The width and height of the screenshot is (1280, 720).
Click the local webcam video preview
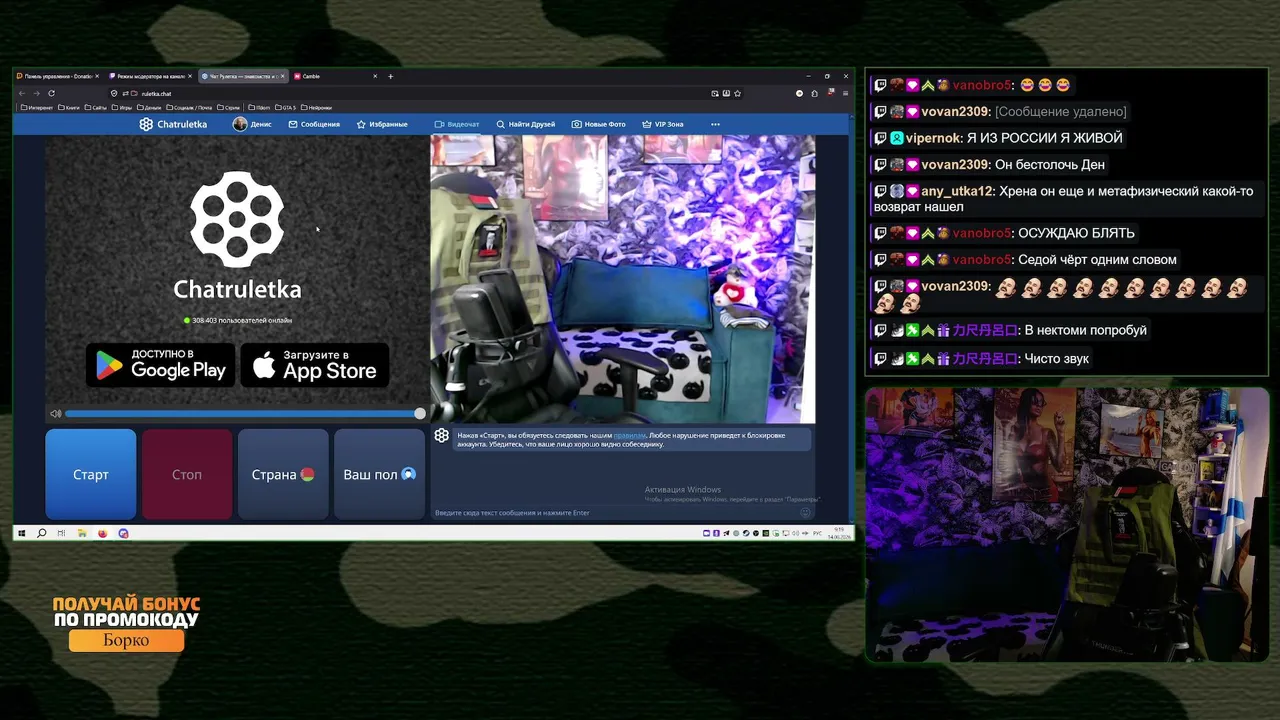tap(622, 280)
